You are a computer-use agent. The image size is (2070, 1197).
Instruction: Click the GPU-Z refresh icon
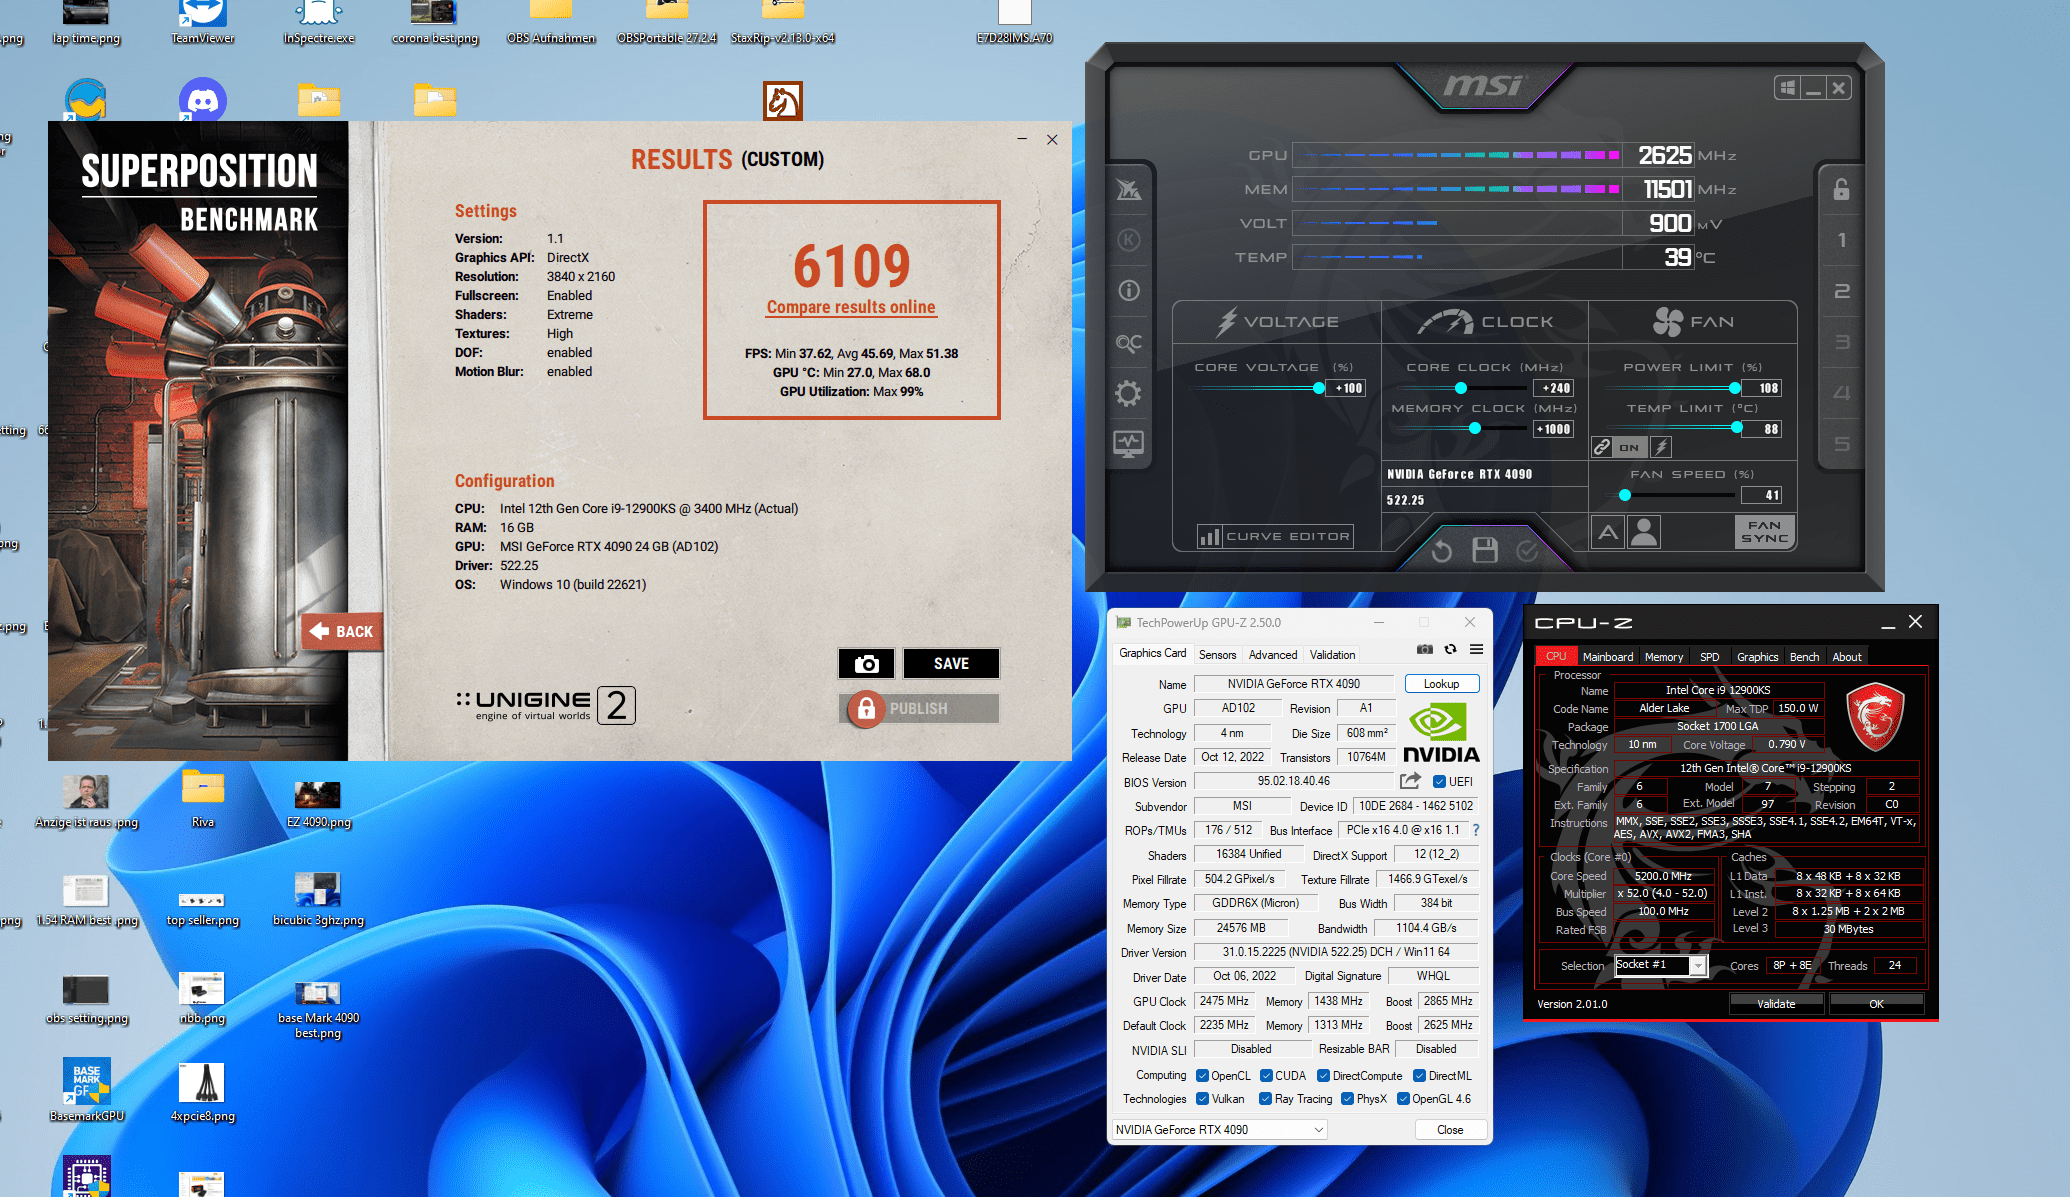tap(1450, 650)
